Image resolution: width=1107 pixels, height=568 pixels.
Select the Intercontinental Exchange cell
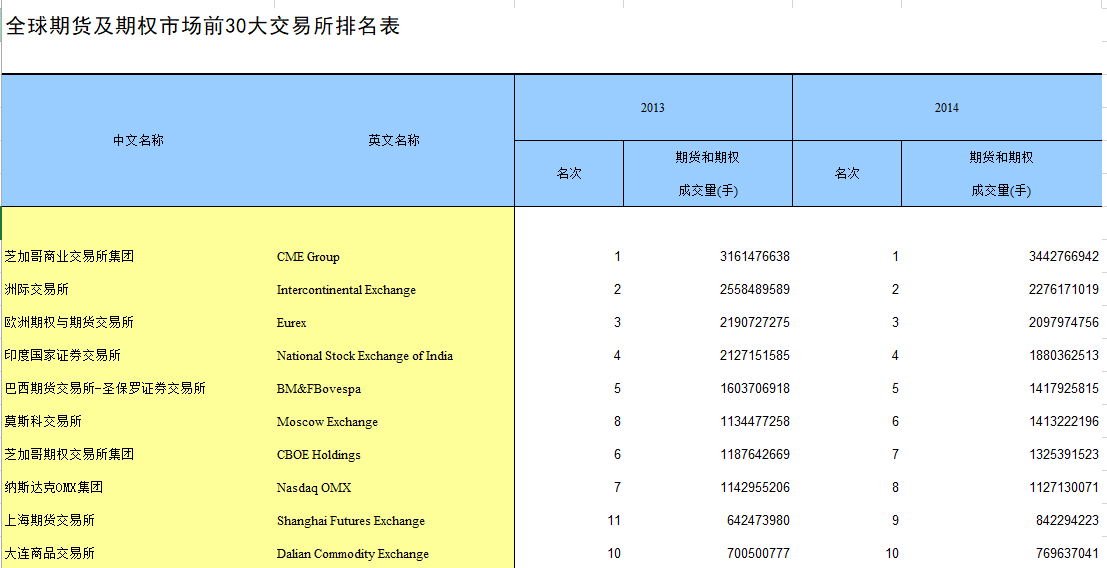[346, 290]
